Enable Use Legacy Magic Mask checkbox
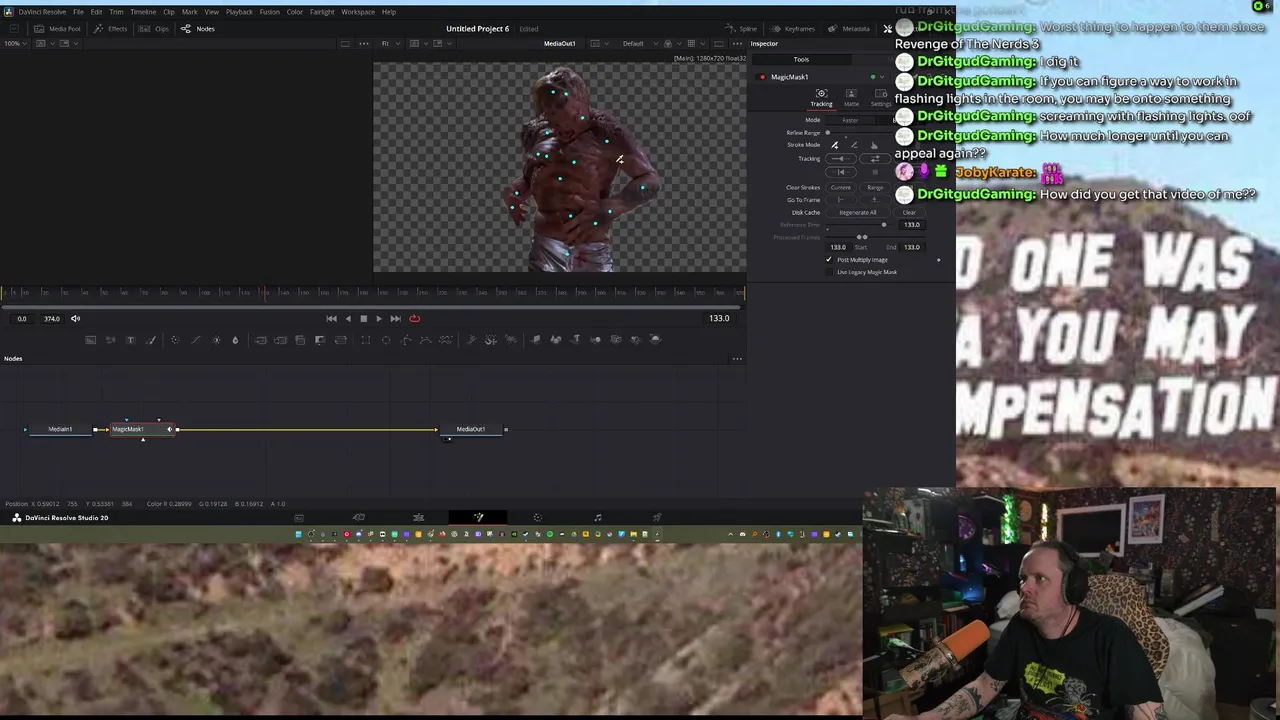 tap(829, 272)
